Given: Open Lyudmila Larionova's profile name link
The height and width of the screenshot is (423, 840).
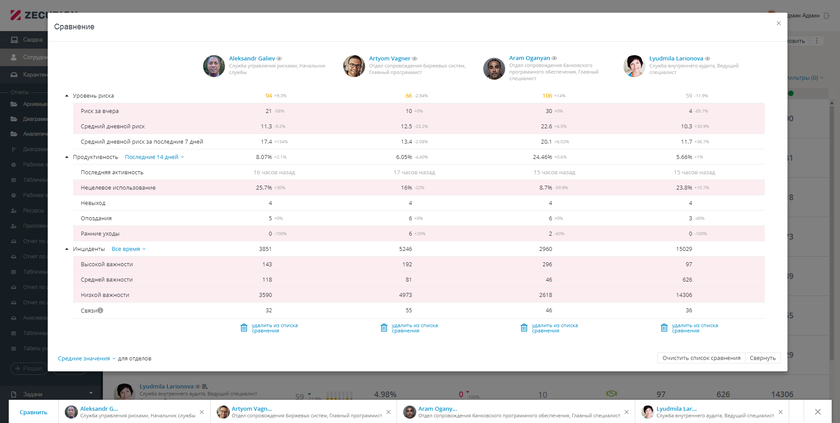Looking at the screenshot, I should [676, 59].
